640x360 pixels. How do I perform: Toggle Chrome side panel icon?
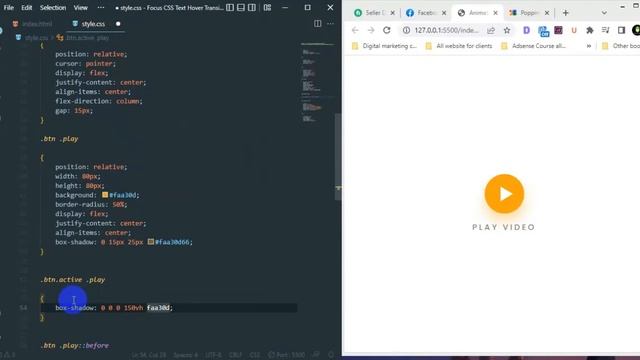click(x=621, y=30)
